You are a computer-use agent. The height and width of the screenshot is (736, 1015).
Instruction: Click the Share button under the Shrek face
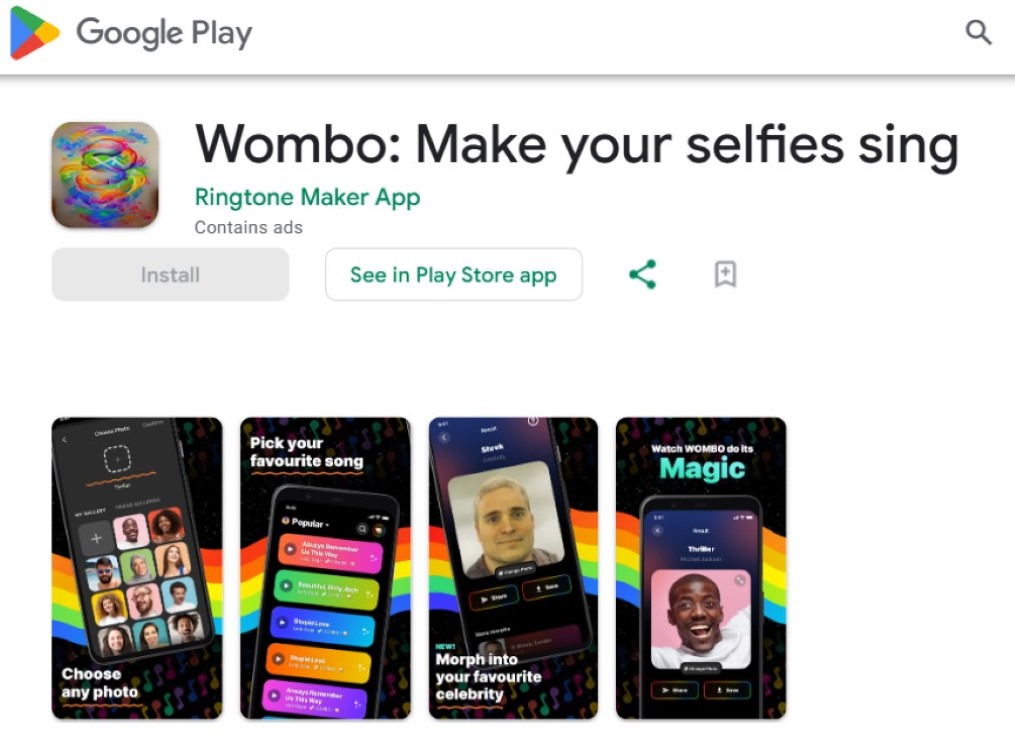pyautogui.click(x=493, y=598)
